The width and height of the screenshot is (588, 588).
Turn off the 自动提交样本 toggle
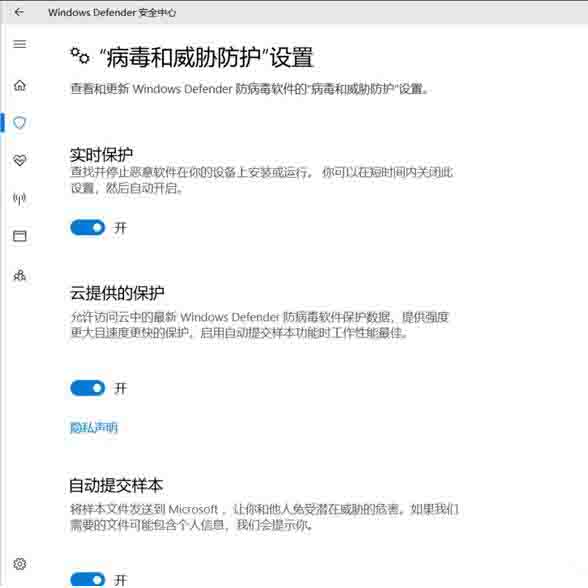88,580
